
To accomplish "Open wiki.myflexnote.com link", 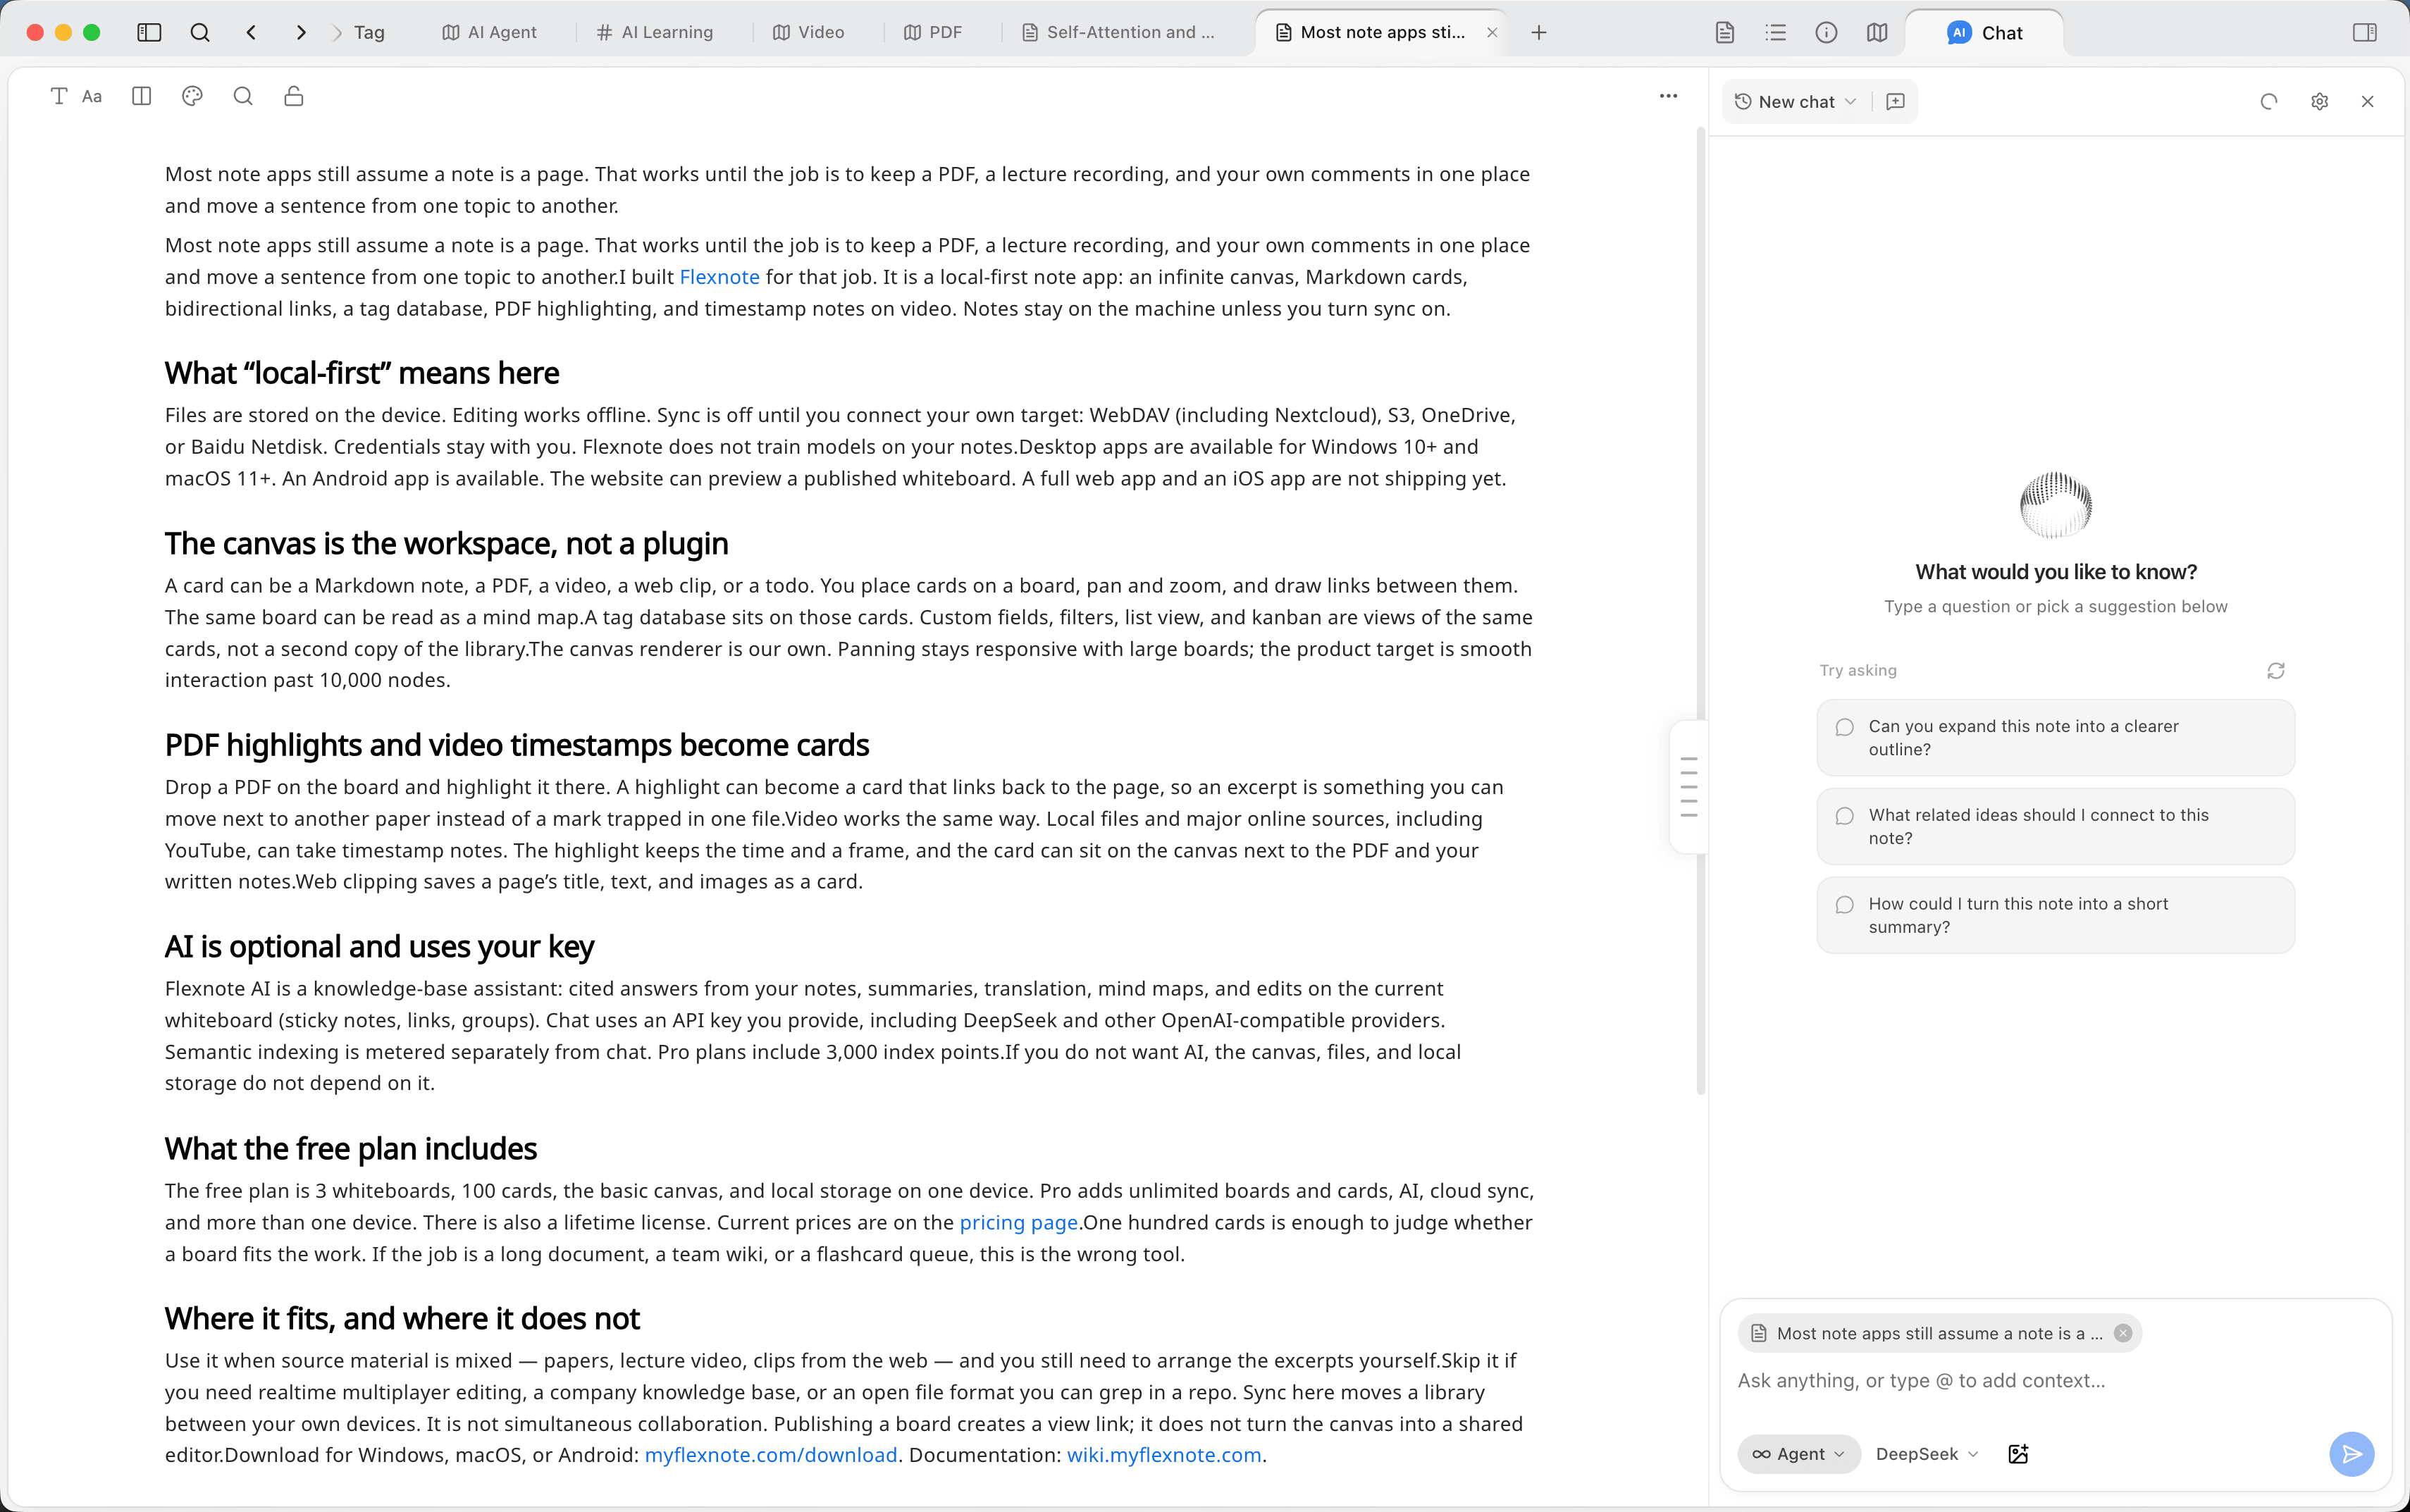I will (1164, 1455).
